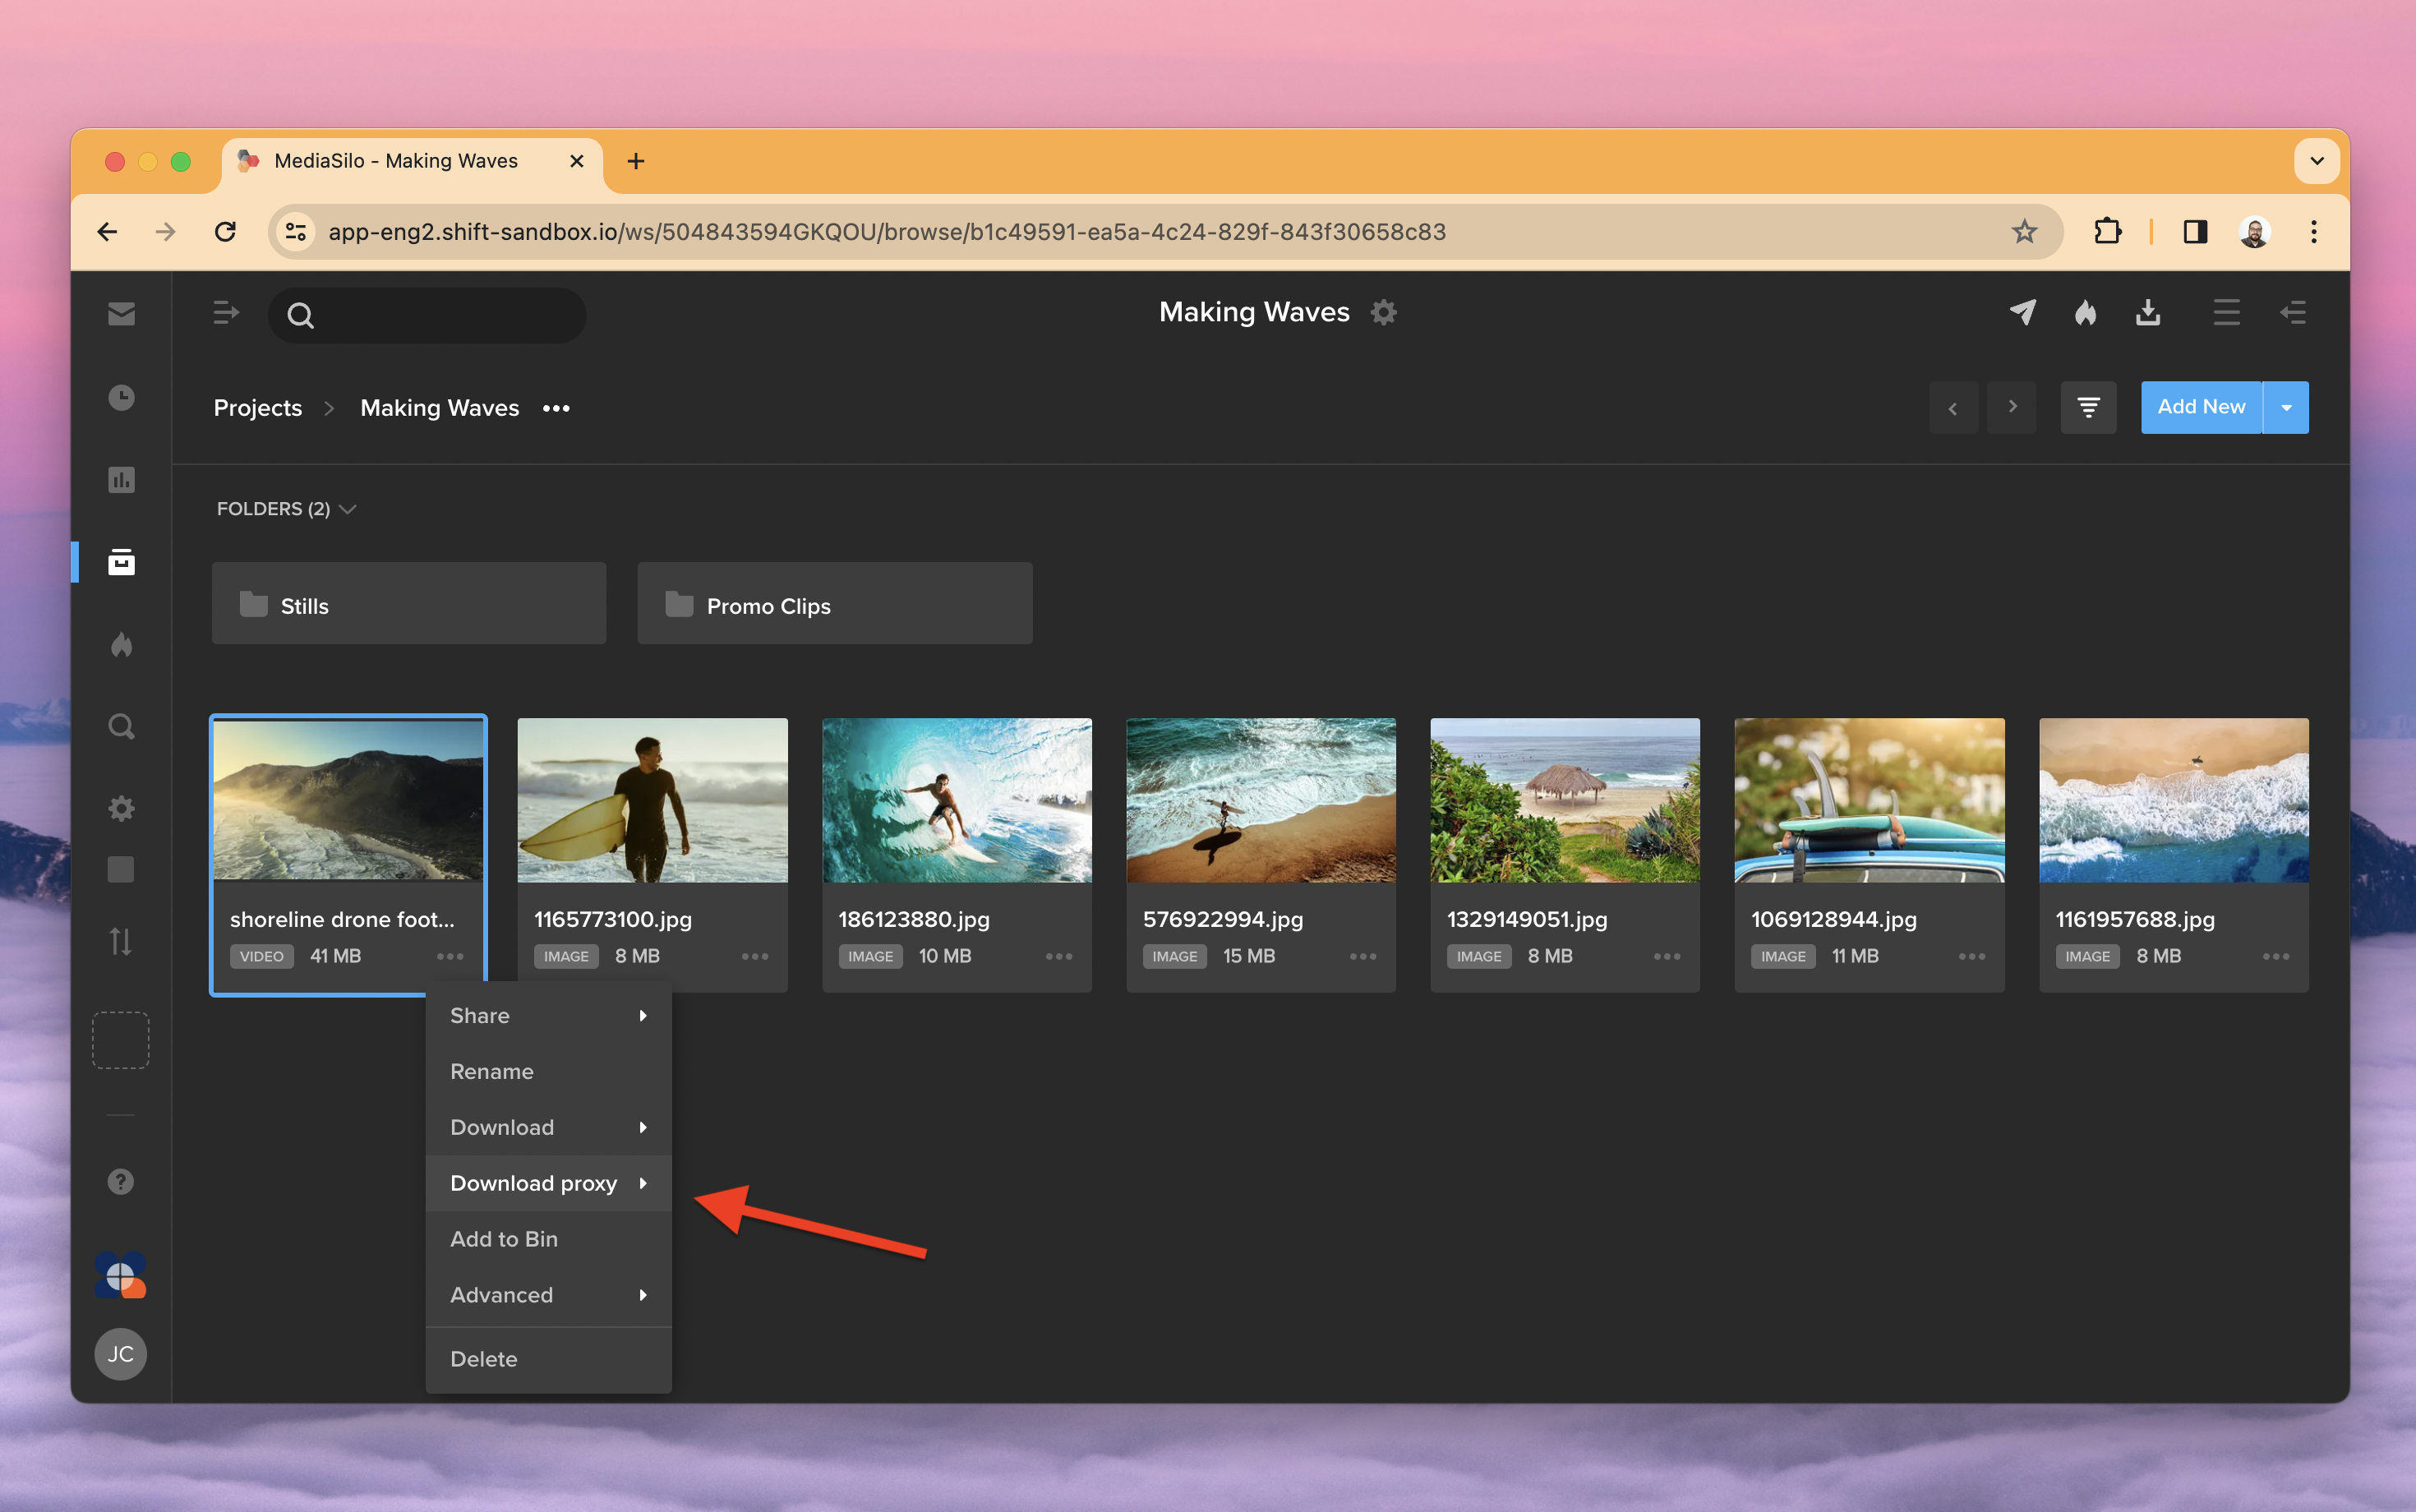Open more options for 1161957688.jpg

(2276, 956)
